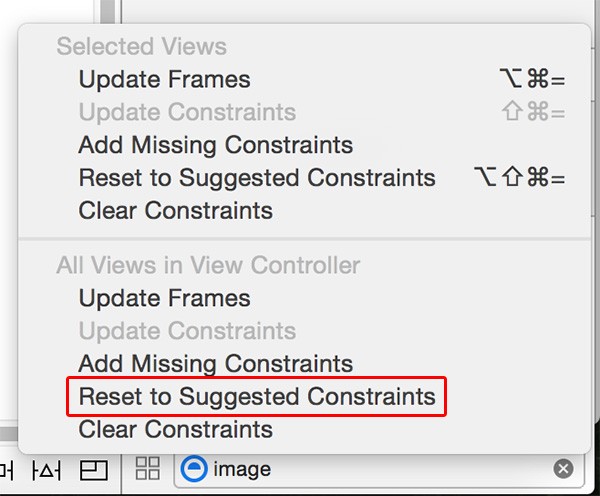This screenshot has width=600, height=496.
Task: Click the red-outlined Reset to Suggested Constraints item
Action: click(257, 396)
